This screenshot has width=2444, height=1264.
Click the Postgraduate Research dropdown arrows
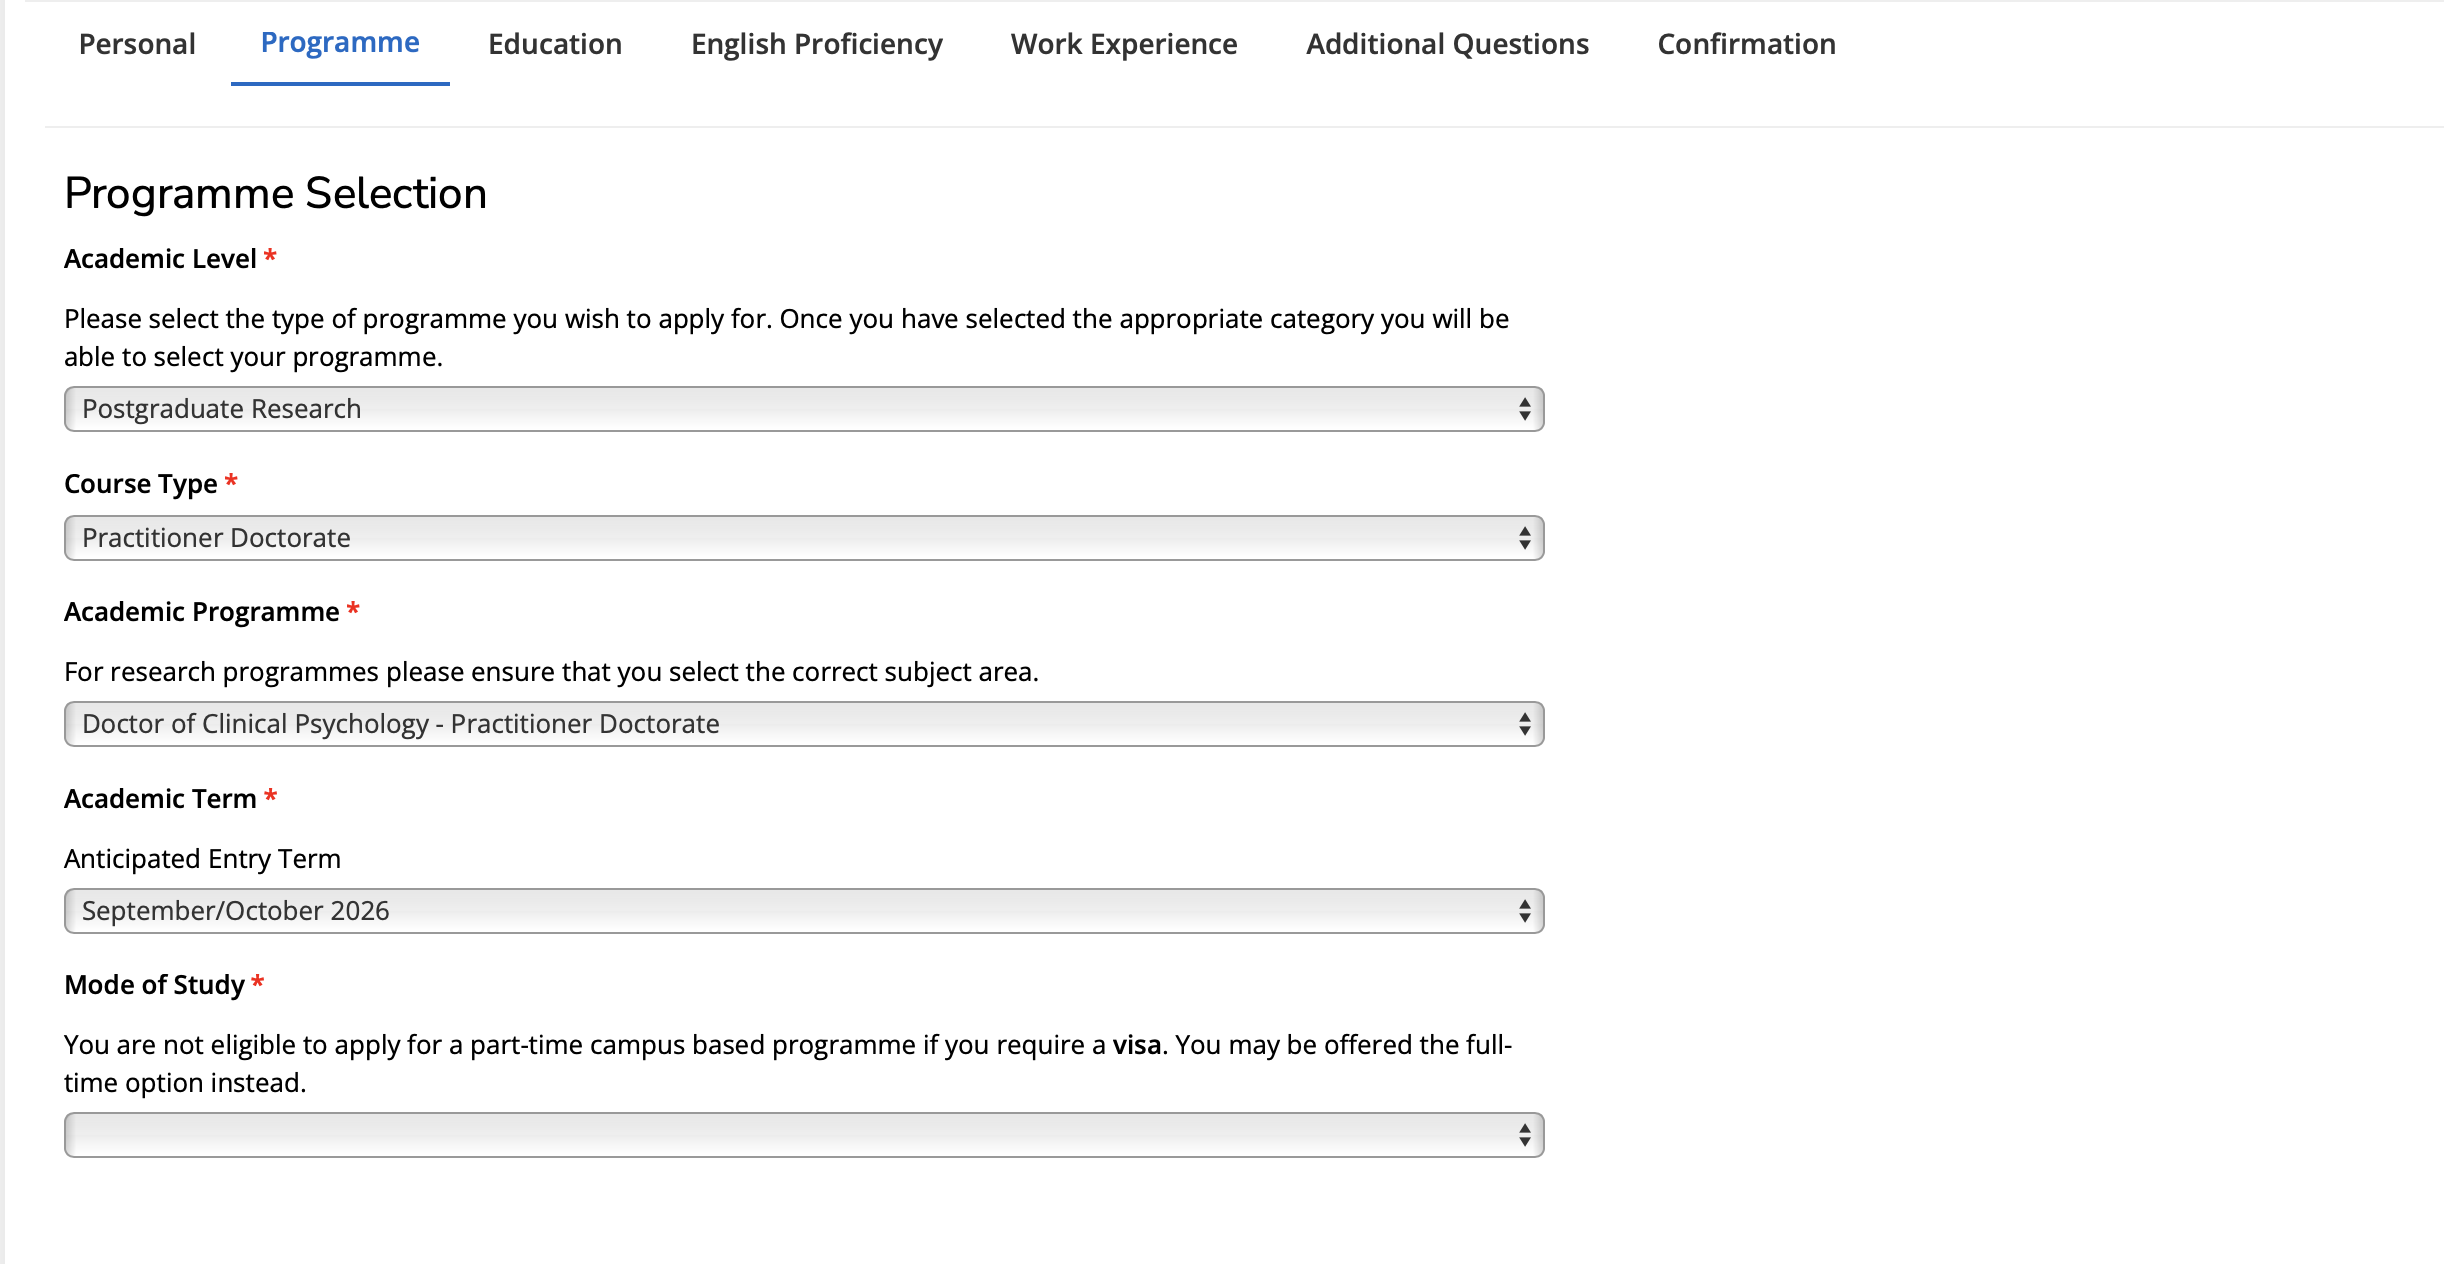tap(1524, 409)
